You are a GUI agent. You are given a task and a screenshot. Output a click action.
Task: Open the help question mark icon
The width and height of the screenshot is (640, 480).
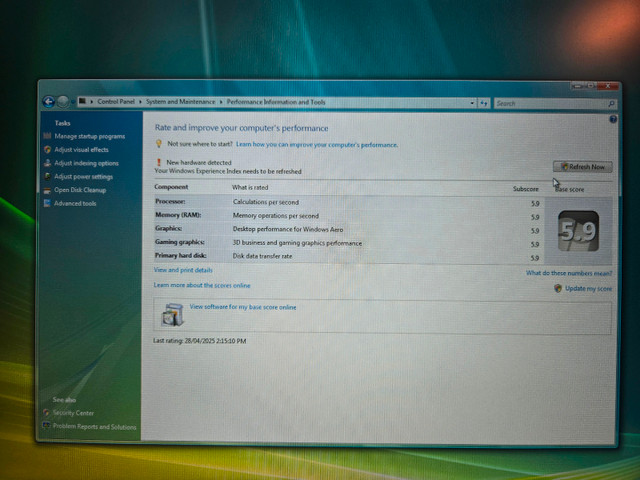click(x=613, y=119)
